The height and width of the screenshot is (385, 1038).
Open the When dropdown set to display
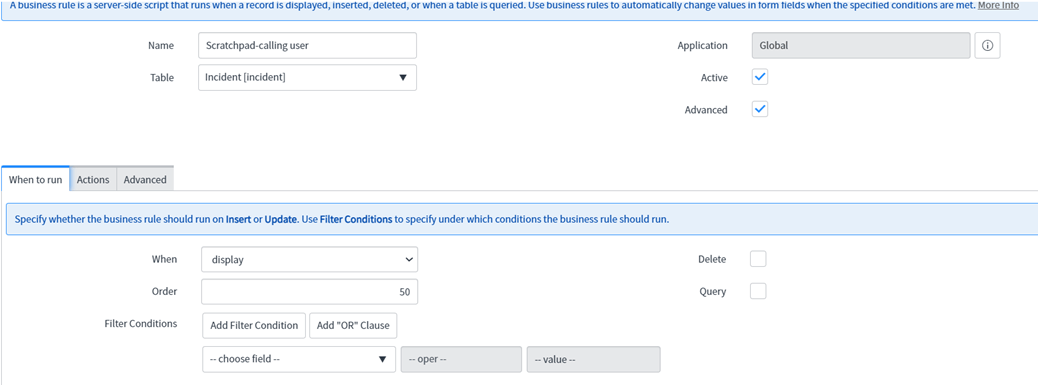coord(309,260)
